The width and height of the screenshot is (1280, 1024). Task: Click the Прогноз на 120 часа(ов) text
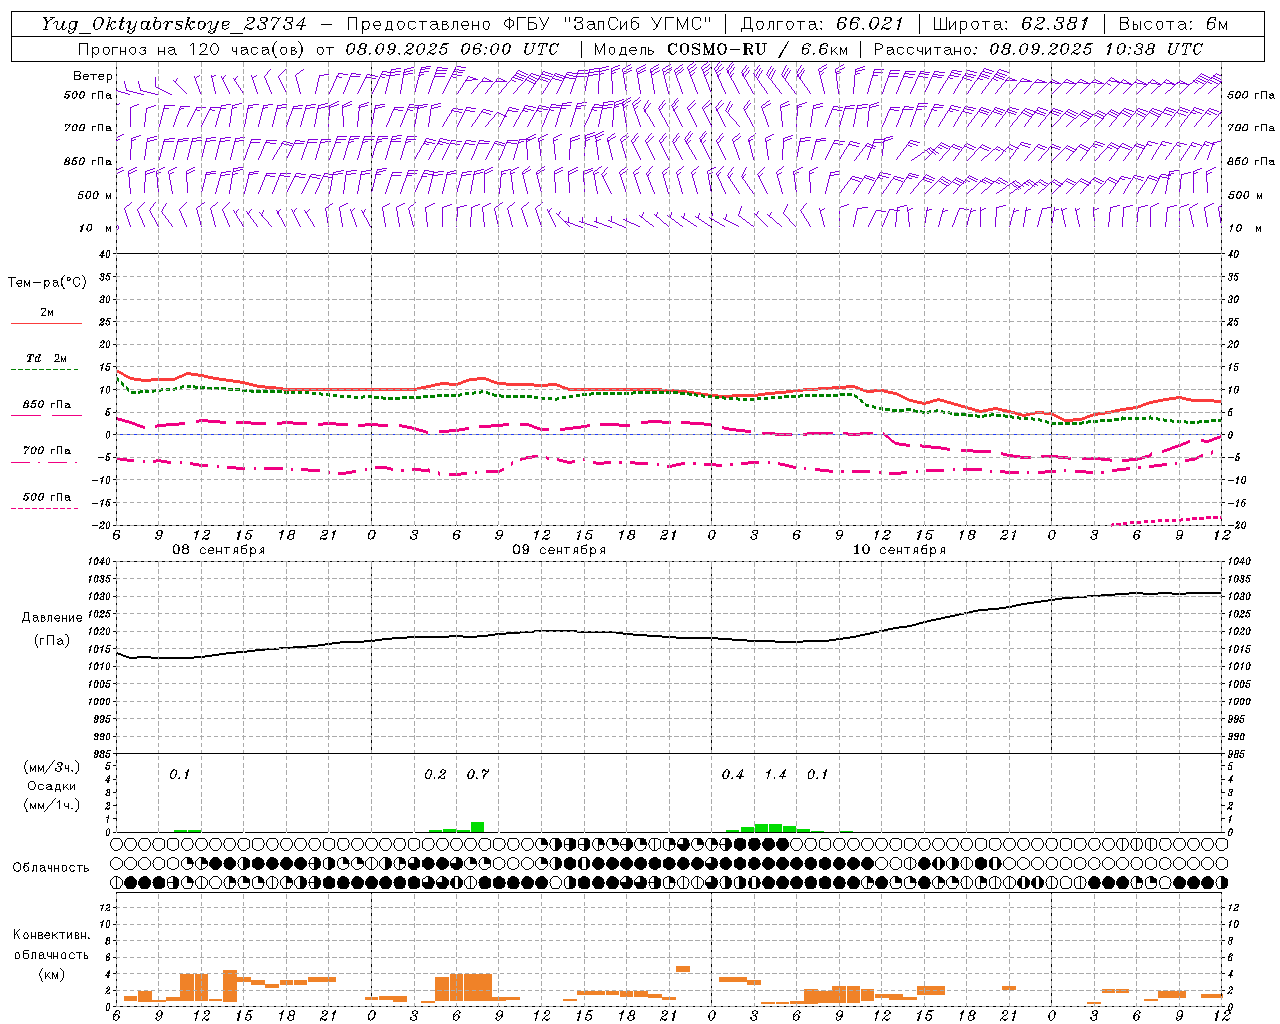coord(193,49)
